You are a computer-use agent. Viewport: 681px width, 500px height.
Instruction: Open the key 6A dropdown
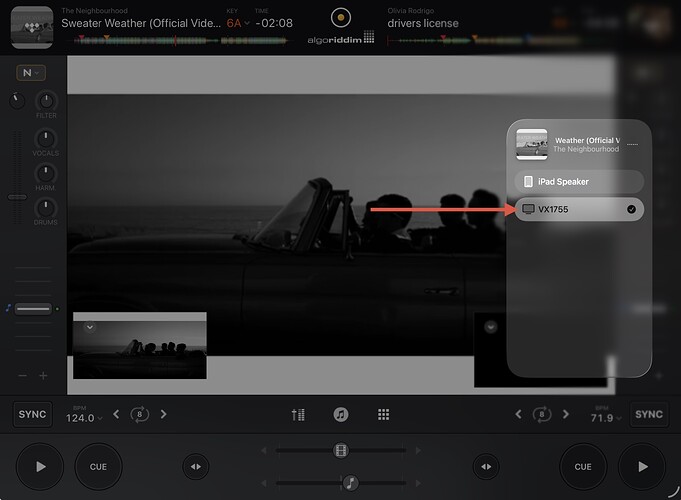pos(237,22)
